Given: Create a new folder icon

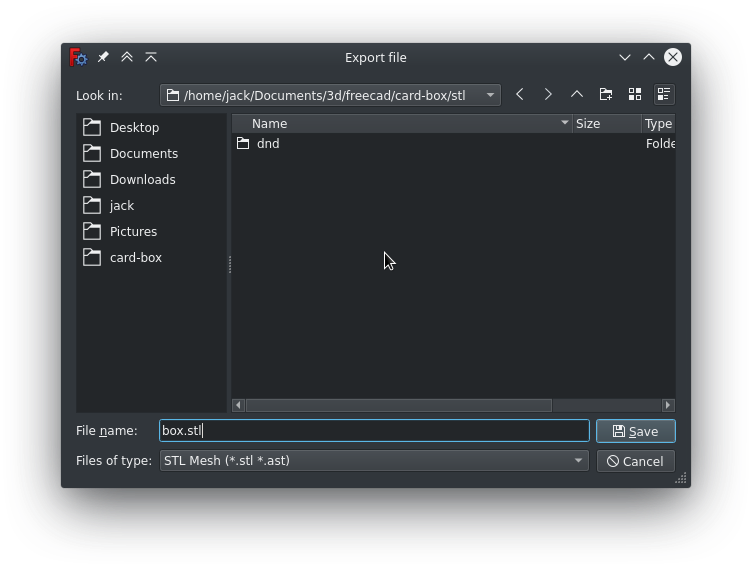Looking at the screenshot, I should [x=606, y=94].
